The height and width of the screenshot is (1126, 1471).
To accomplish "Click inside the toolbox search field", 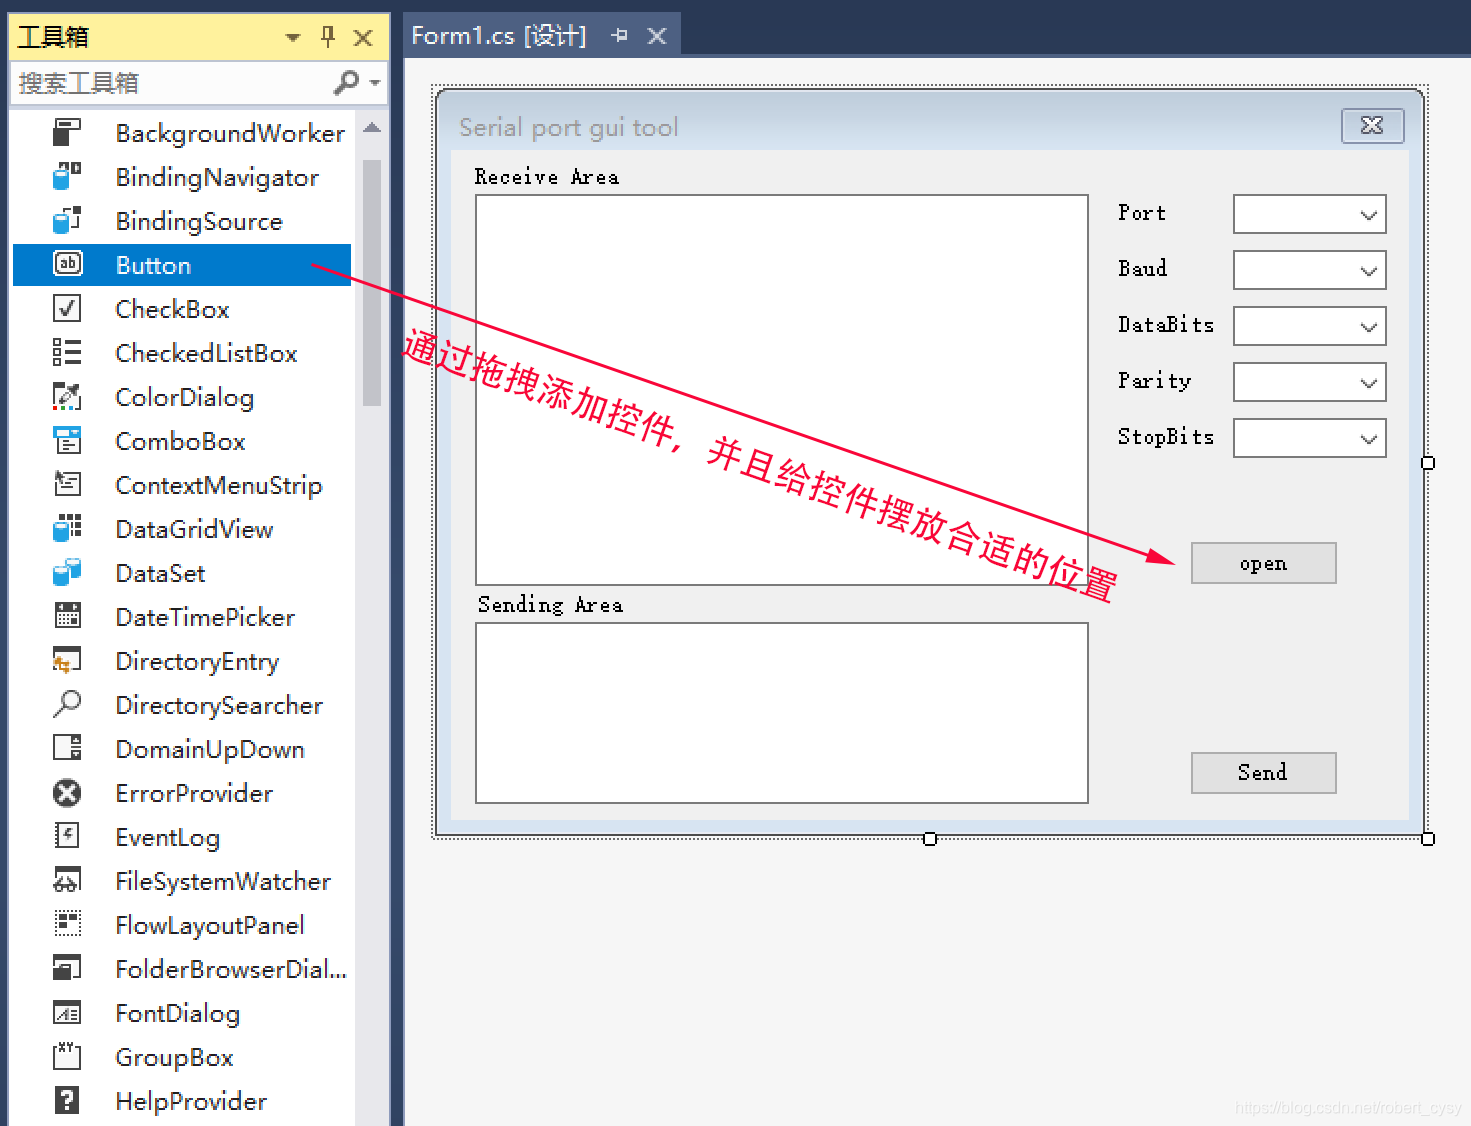I will click(170, 83).
